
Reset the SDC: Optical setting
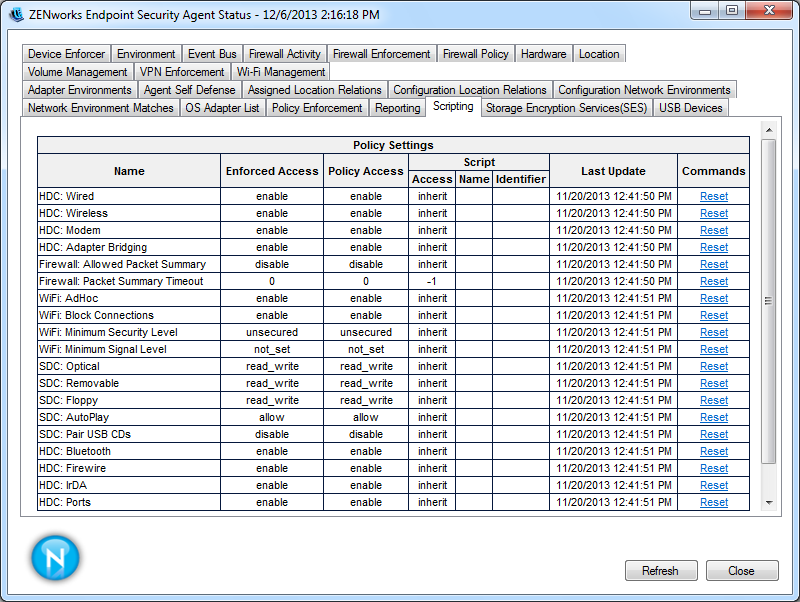714,366
